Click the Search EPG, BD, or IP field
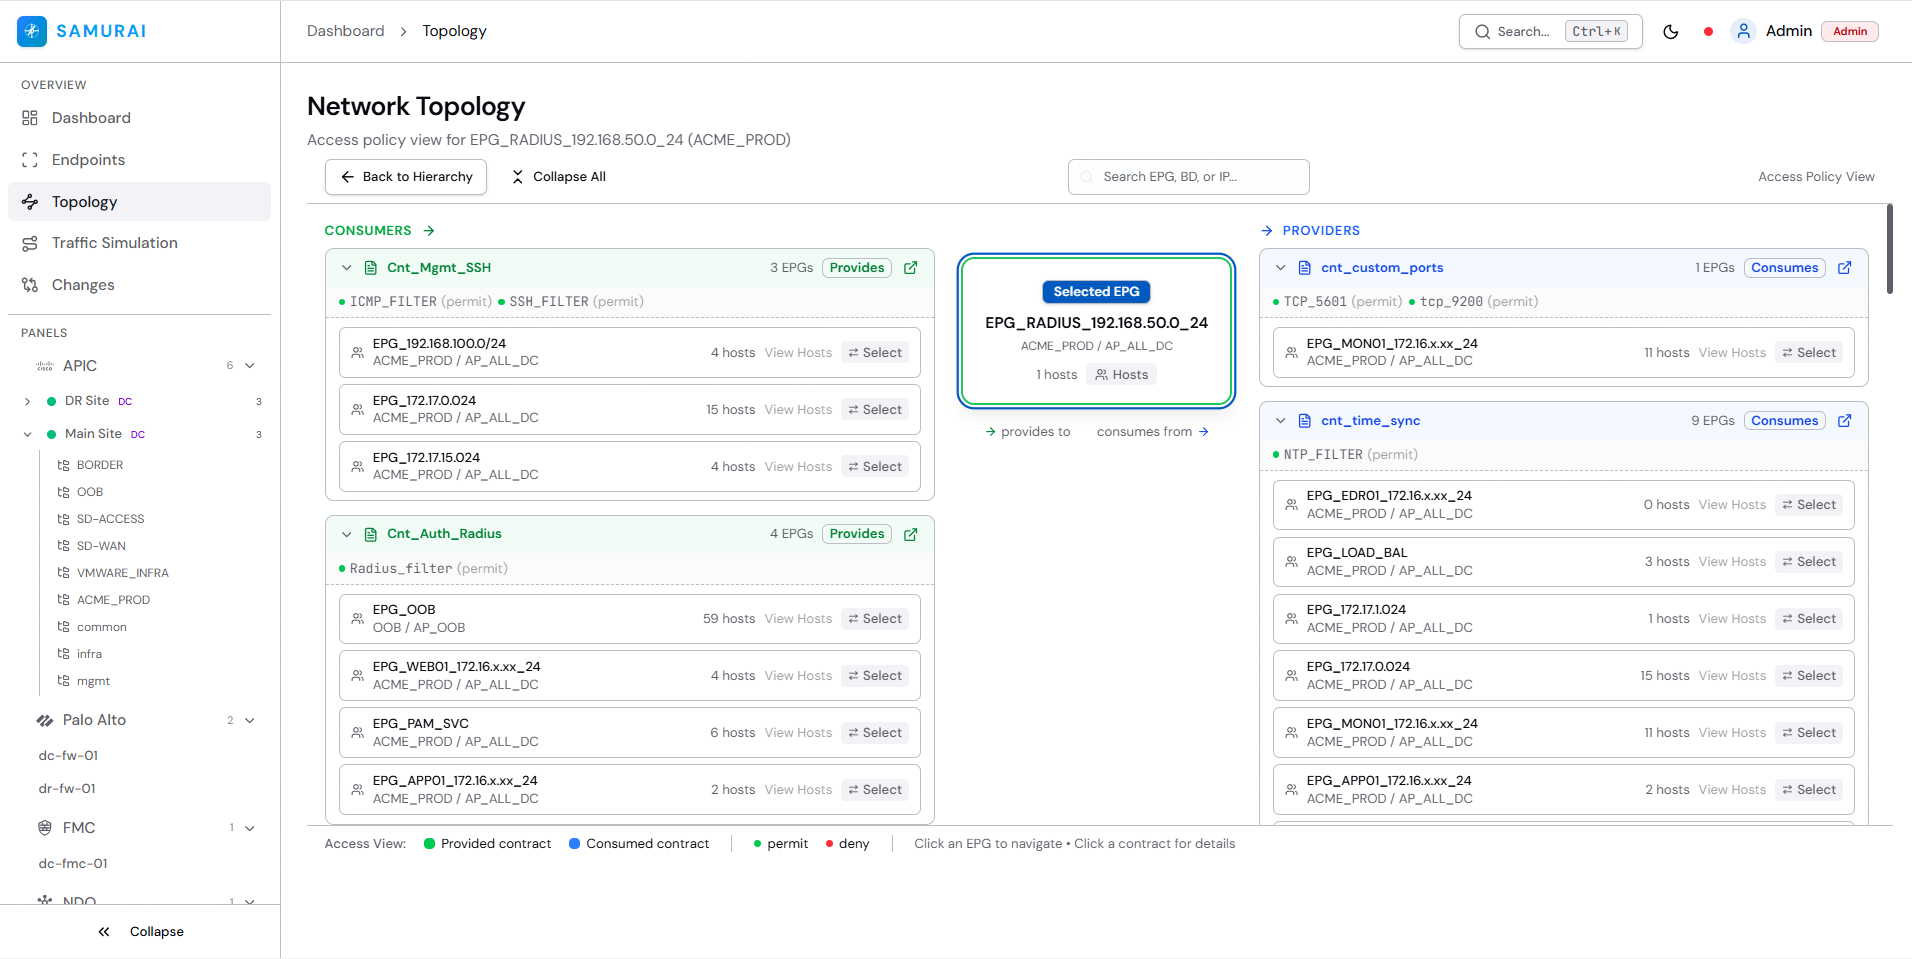The image size is (1912, 959). pyautogui.click(x=1188, y=176)
